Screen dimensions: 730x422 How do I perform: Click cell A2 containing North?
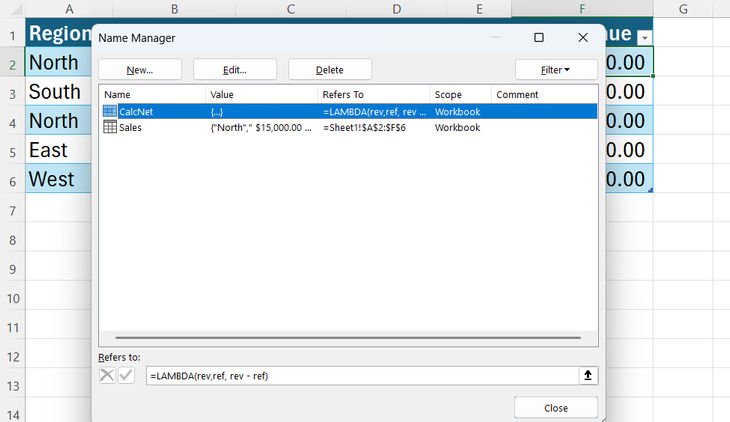click(59, 61)
